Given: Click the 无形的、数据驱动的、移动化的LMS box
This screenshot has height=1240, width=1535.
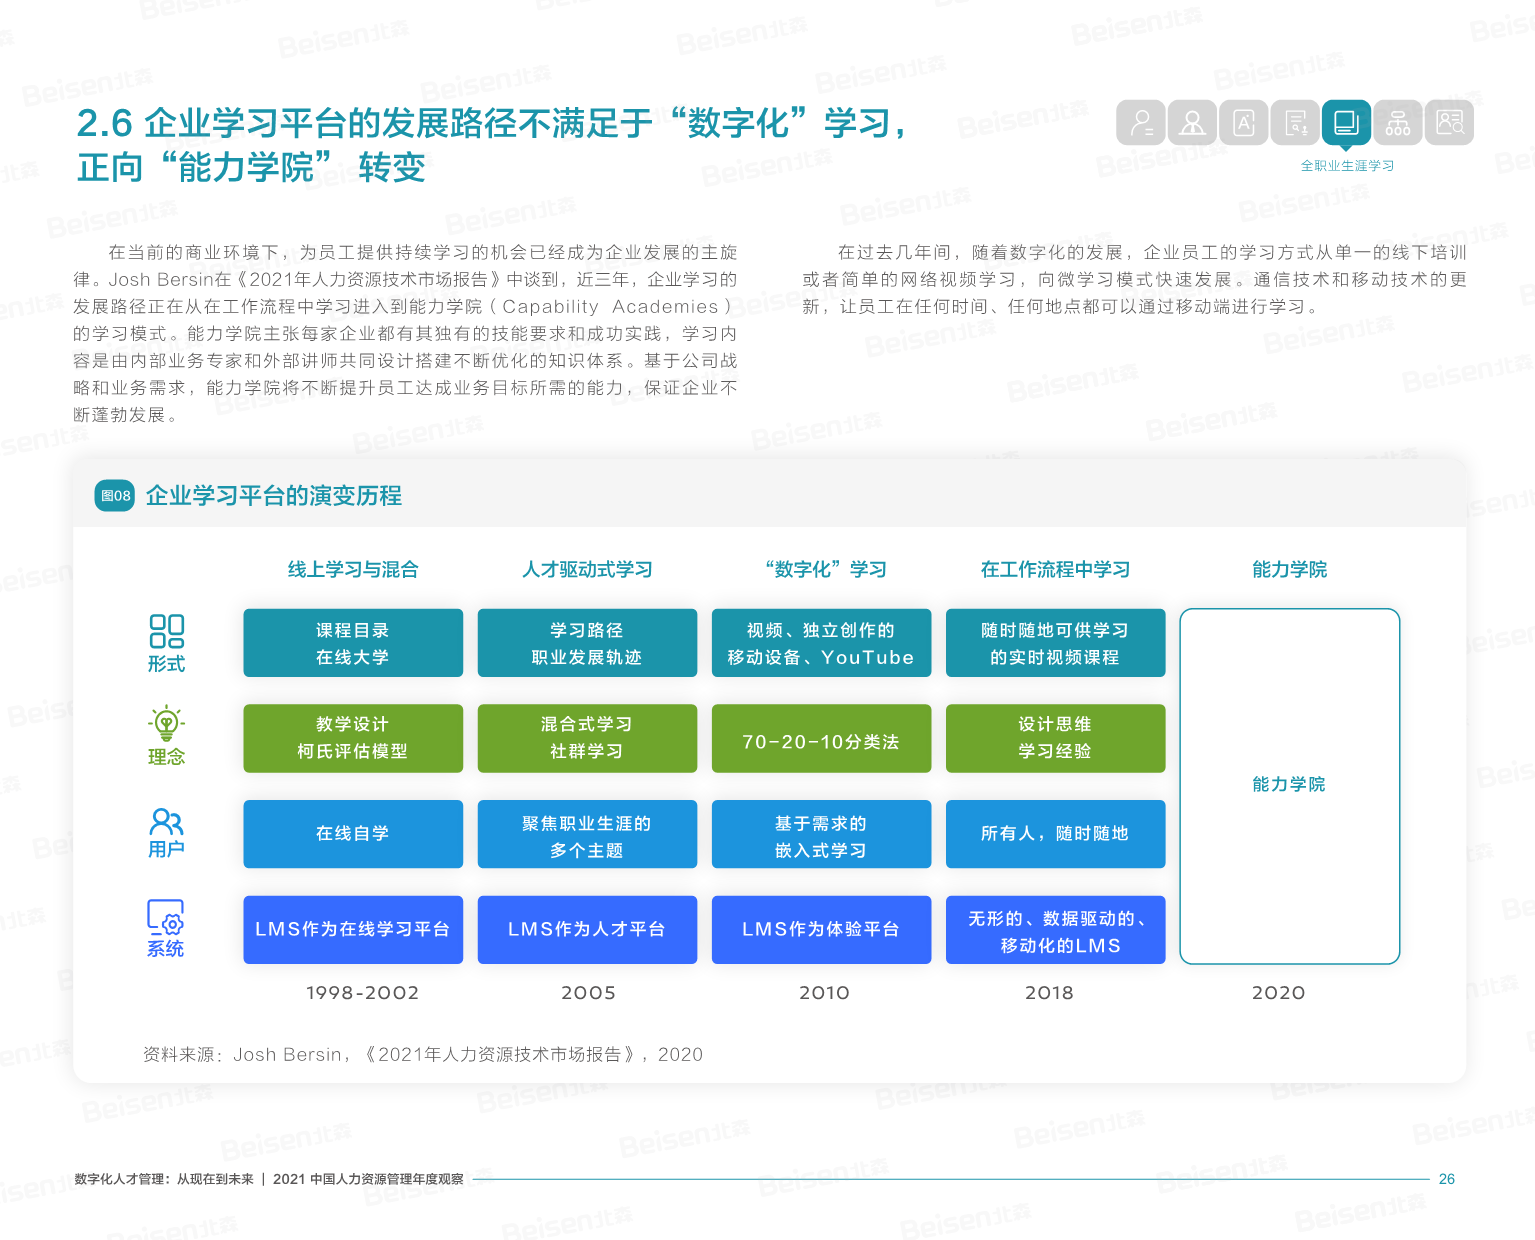Looking at the screenshot, I should coord(1055,930).
